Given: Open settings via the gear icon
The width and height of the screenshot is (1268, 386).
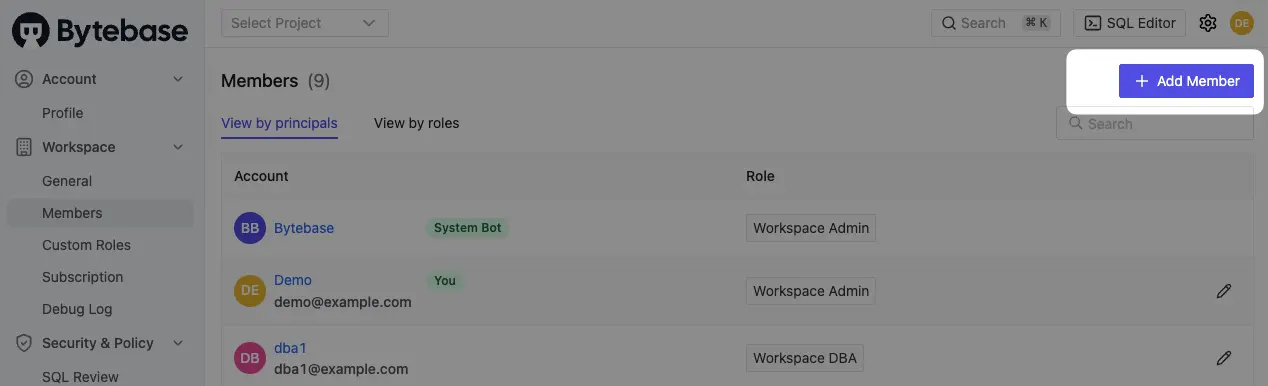Looking at the screenshot, I should click(x=1208, y=23).
